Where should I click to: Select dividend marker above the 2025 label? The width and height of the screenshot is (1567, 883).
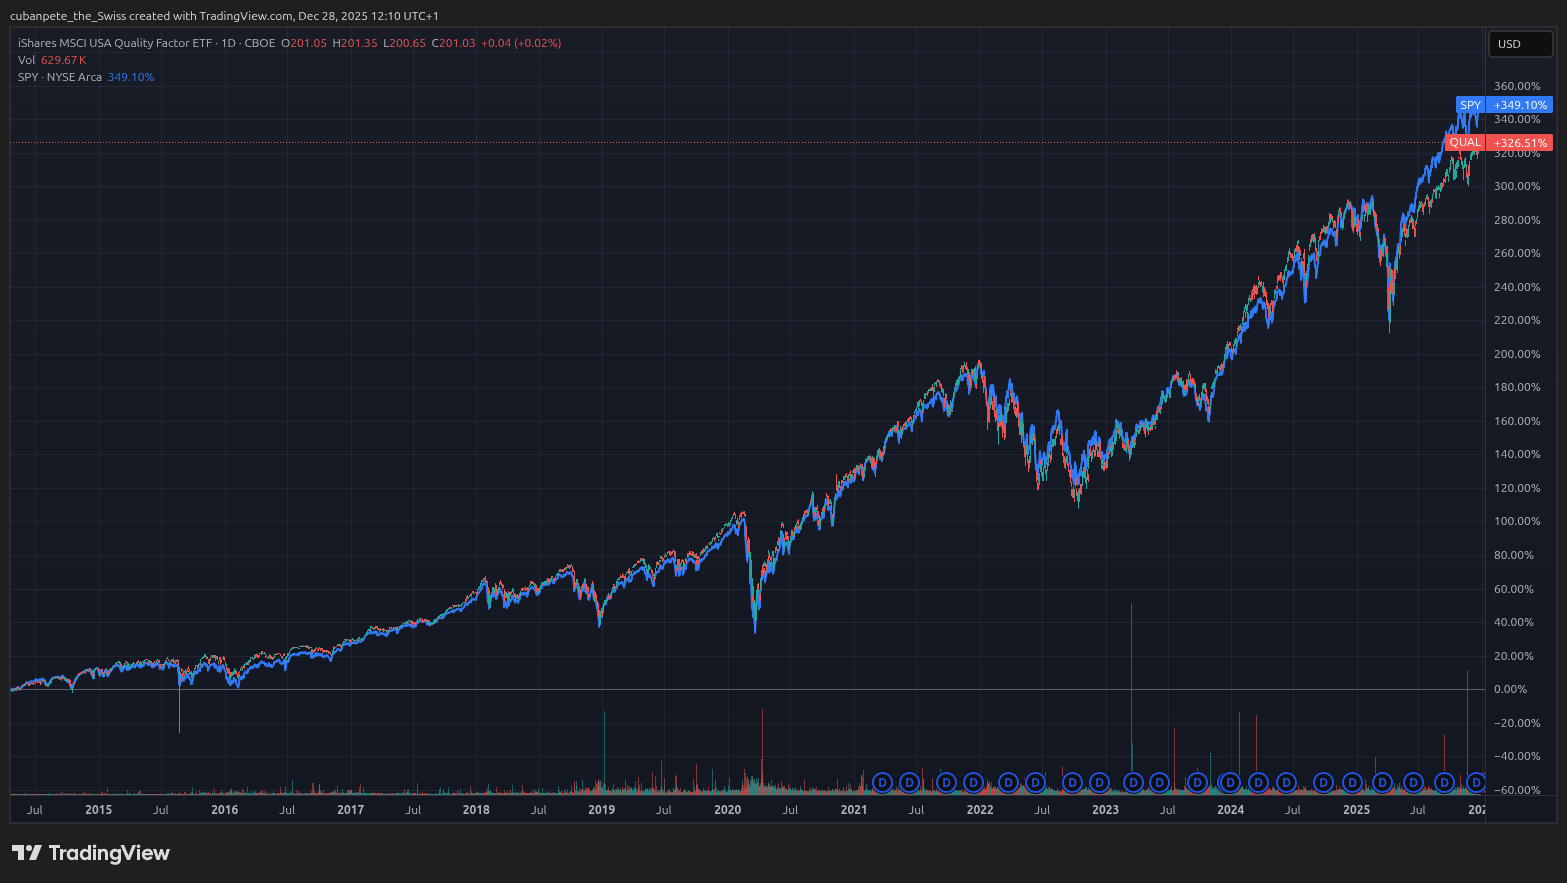point(1352,782)
